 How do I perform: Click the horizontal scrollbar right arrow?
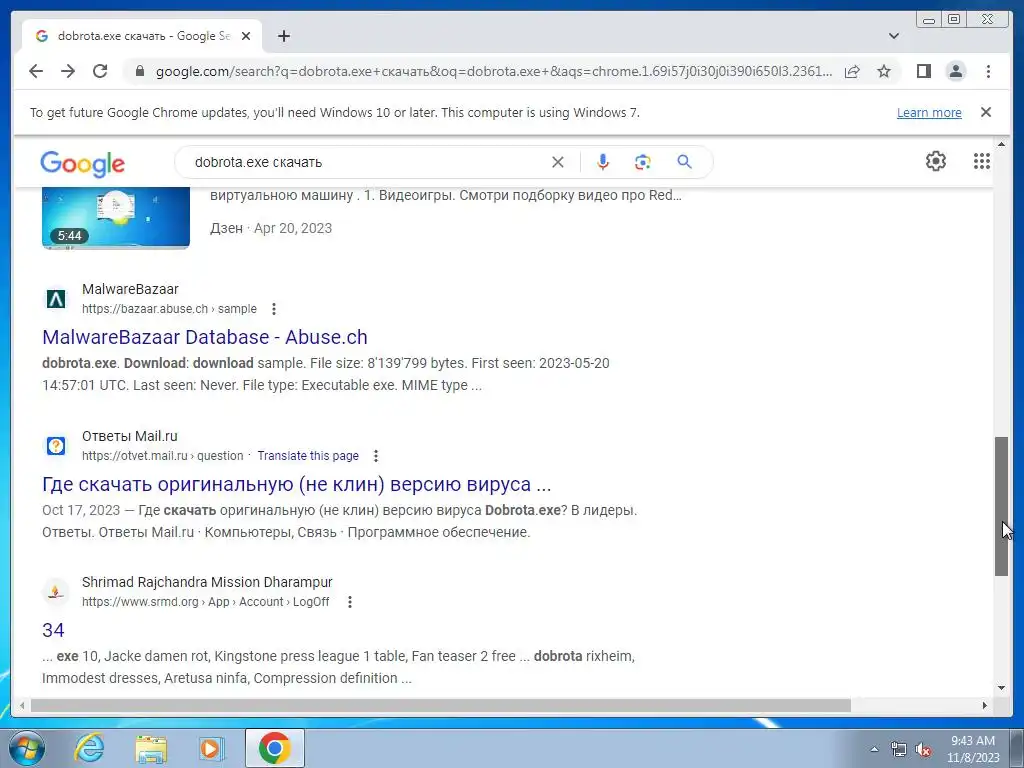click(x=985, y=706)
